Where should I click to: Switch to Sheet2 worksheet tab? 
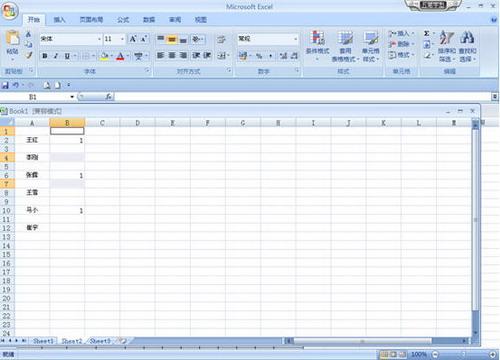[x=72, y=341]
